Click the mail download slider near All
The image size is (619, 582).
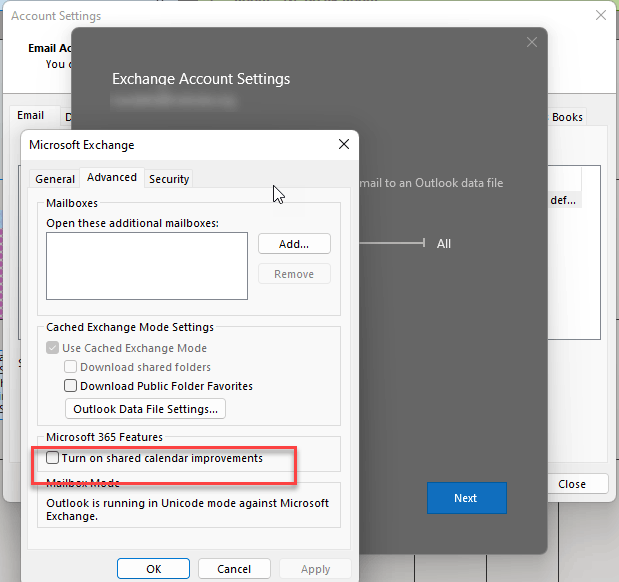392,243
